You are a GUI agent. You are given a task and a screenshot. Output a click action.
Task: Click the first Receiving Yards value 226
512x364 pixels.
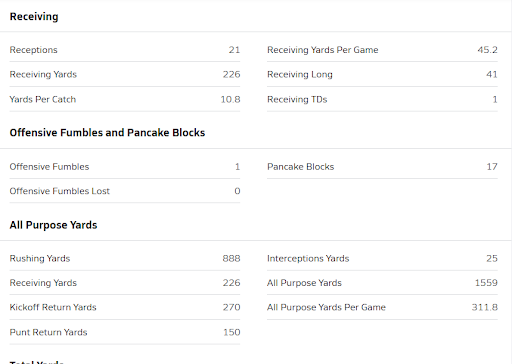tap(231, 74)
